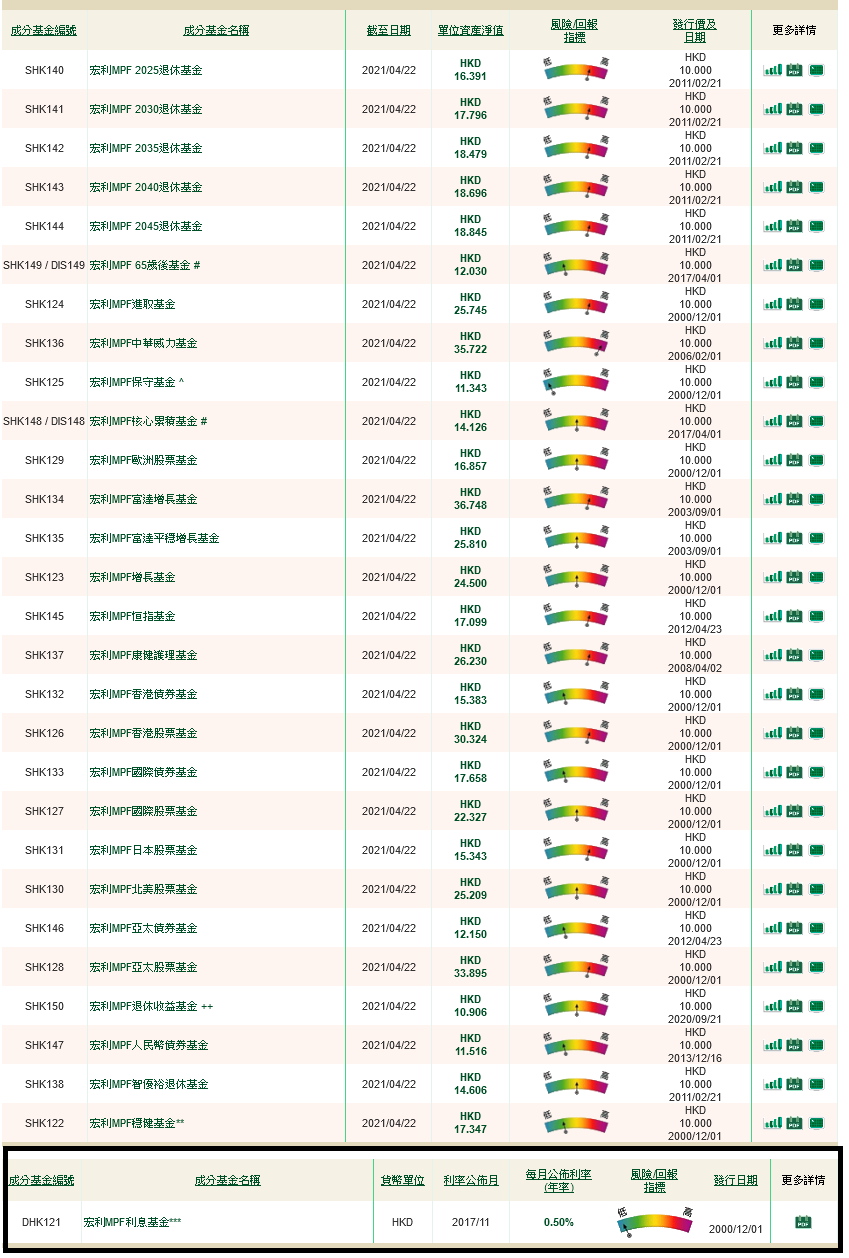Viewport: 849px width, 1258px height.
Task: Click the 每月公佈利率(年率) column header
Action: [558, 1180]
